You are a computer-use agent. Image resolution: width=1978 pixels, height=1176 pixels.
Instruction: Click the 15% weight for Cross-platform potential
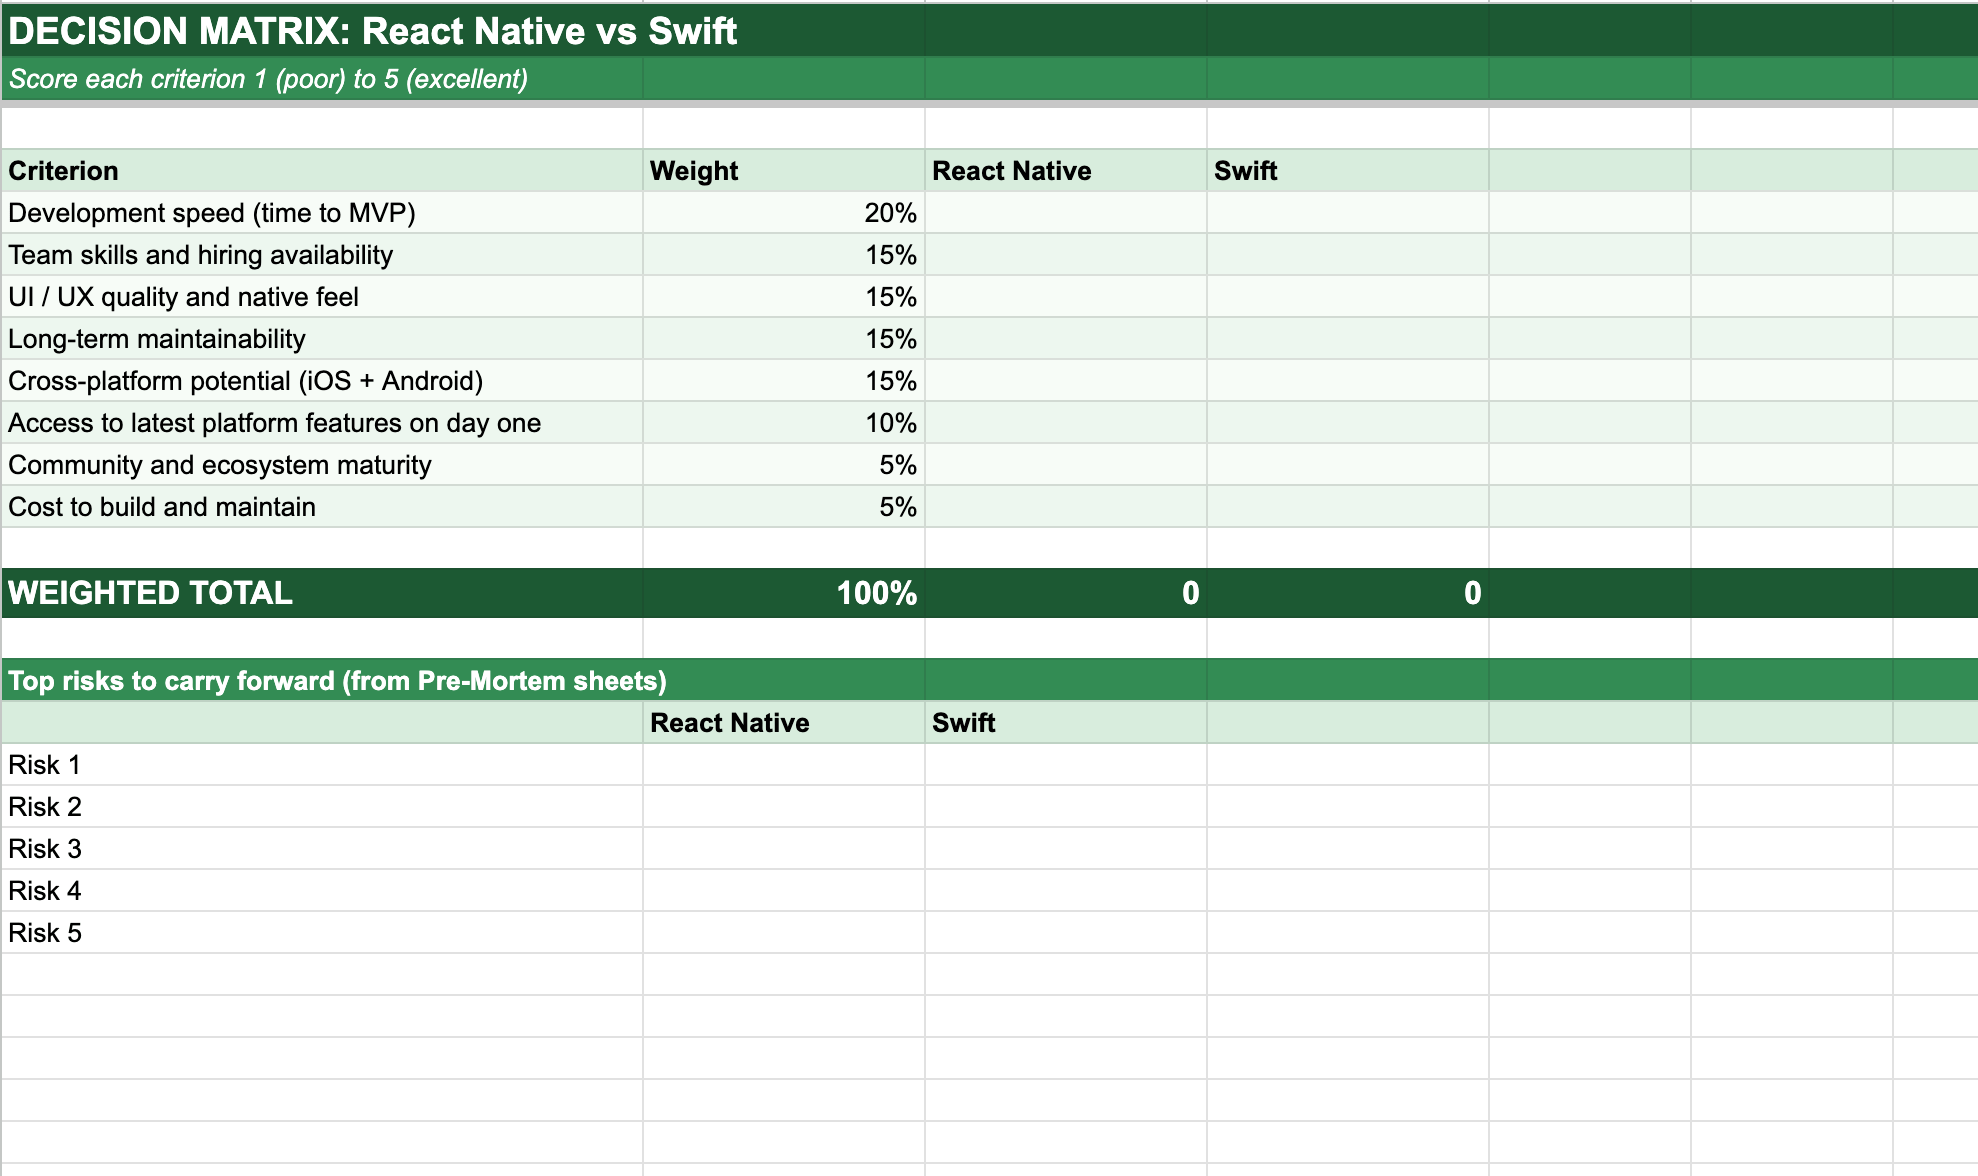click(x=784, y=381)
